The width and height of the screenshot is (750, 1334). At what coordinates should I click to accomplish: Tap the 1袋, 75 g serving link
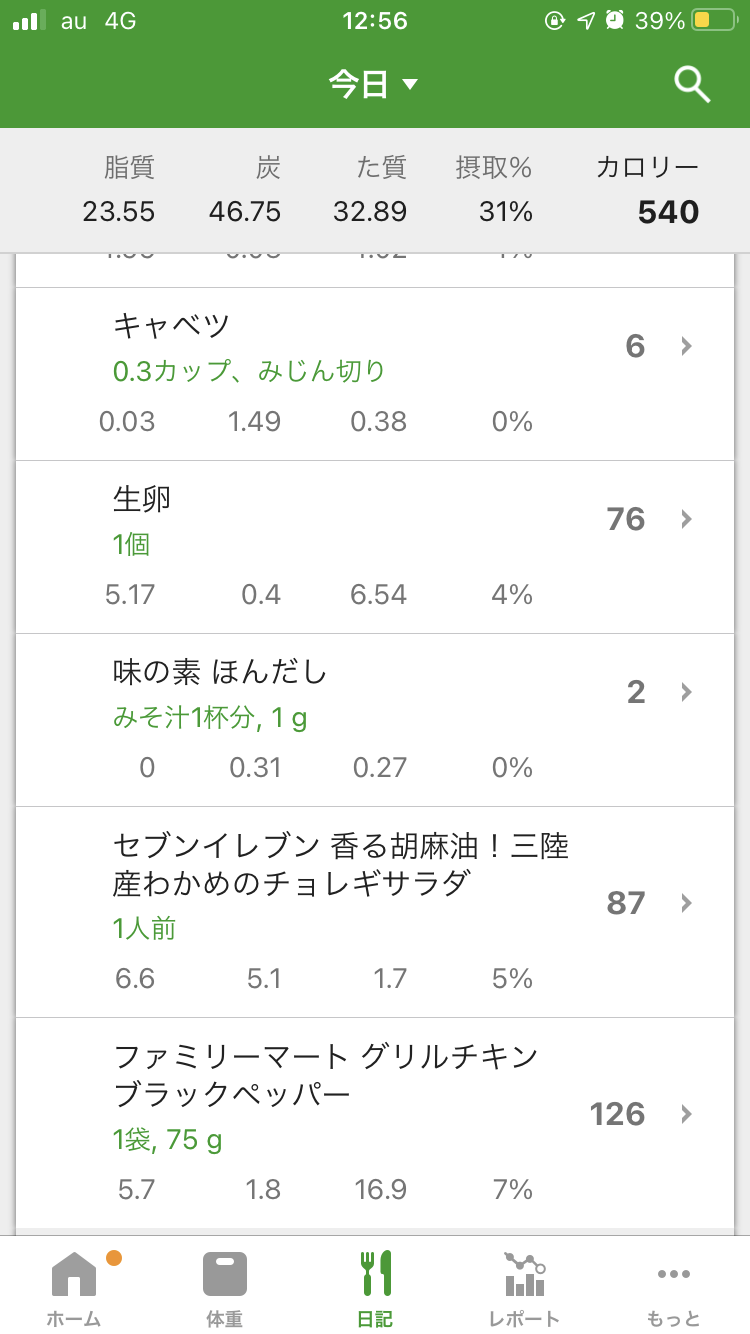point(168,1140)
